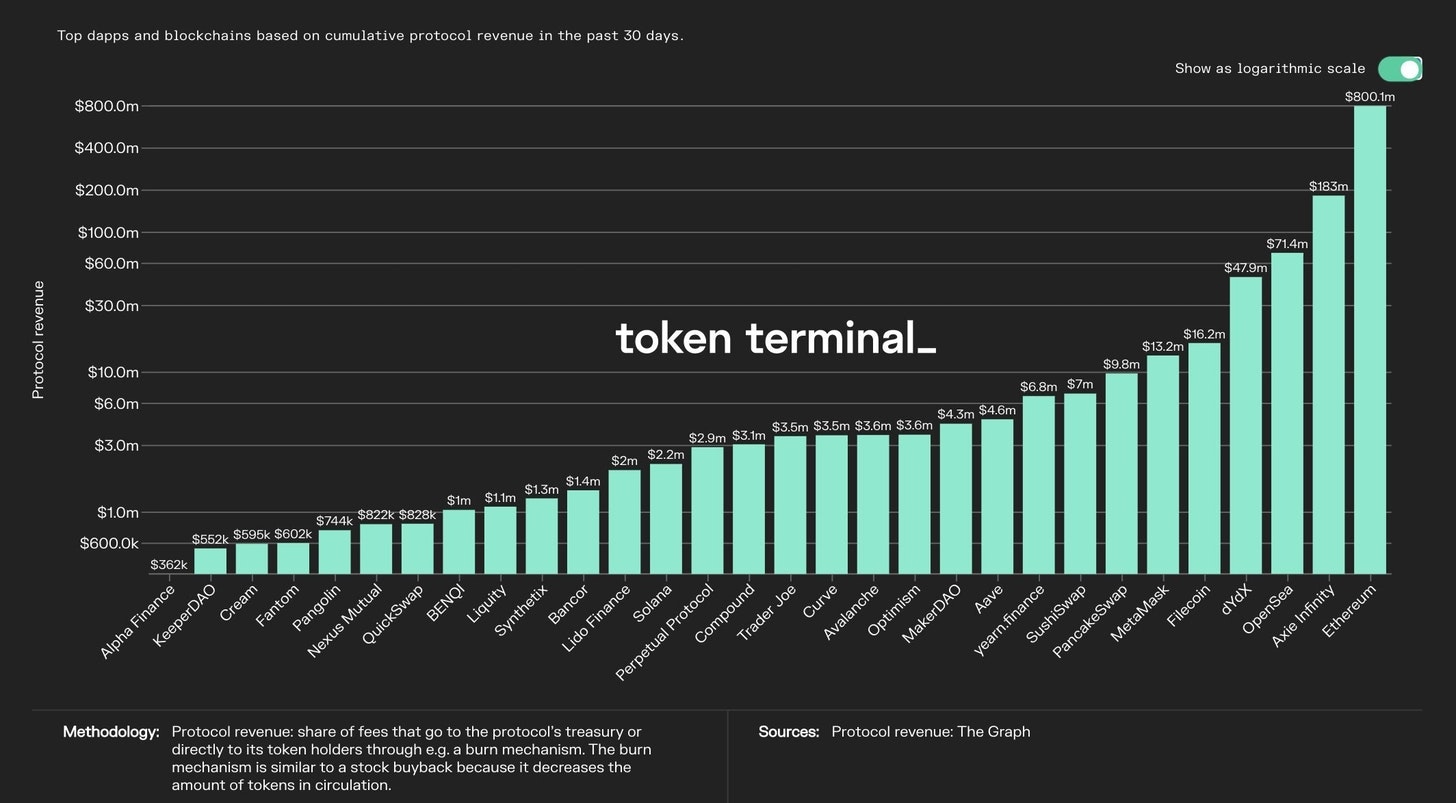Click the chart title about top dapps
Image resolution: width=1456 pixels, height=803 pixels.
coord(370,35)
